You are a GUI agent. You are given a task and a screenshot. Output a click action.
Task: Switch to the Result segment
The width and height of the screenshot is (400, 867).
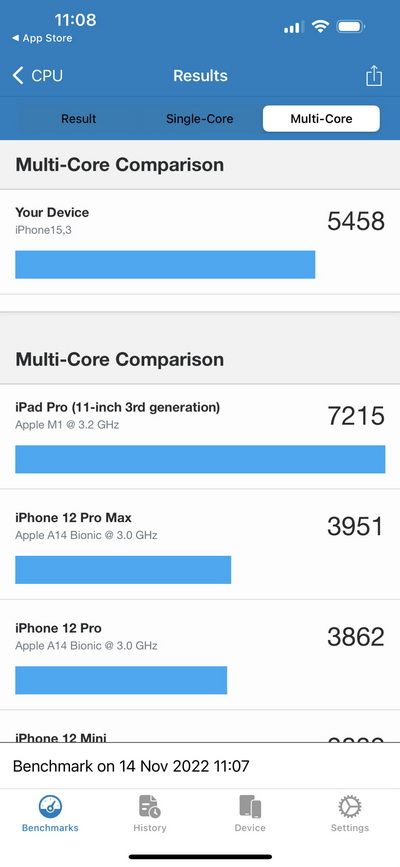point(79,119)
